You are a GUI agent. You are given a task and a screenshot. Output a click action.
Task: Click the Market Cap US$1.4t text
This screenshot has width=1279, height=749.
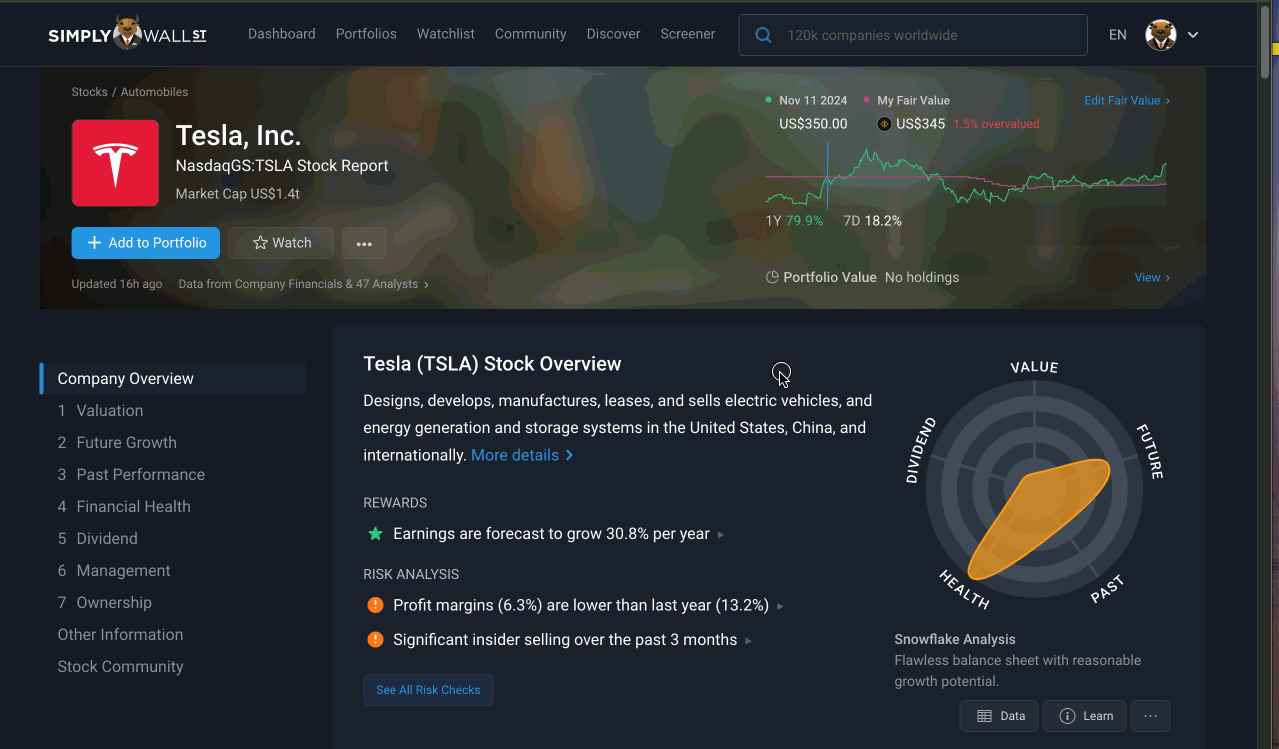237,194
